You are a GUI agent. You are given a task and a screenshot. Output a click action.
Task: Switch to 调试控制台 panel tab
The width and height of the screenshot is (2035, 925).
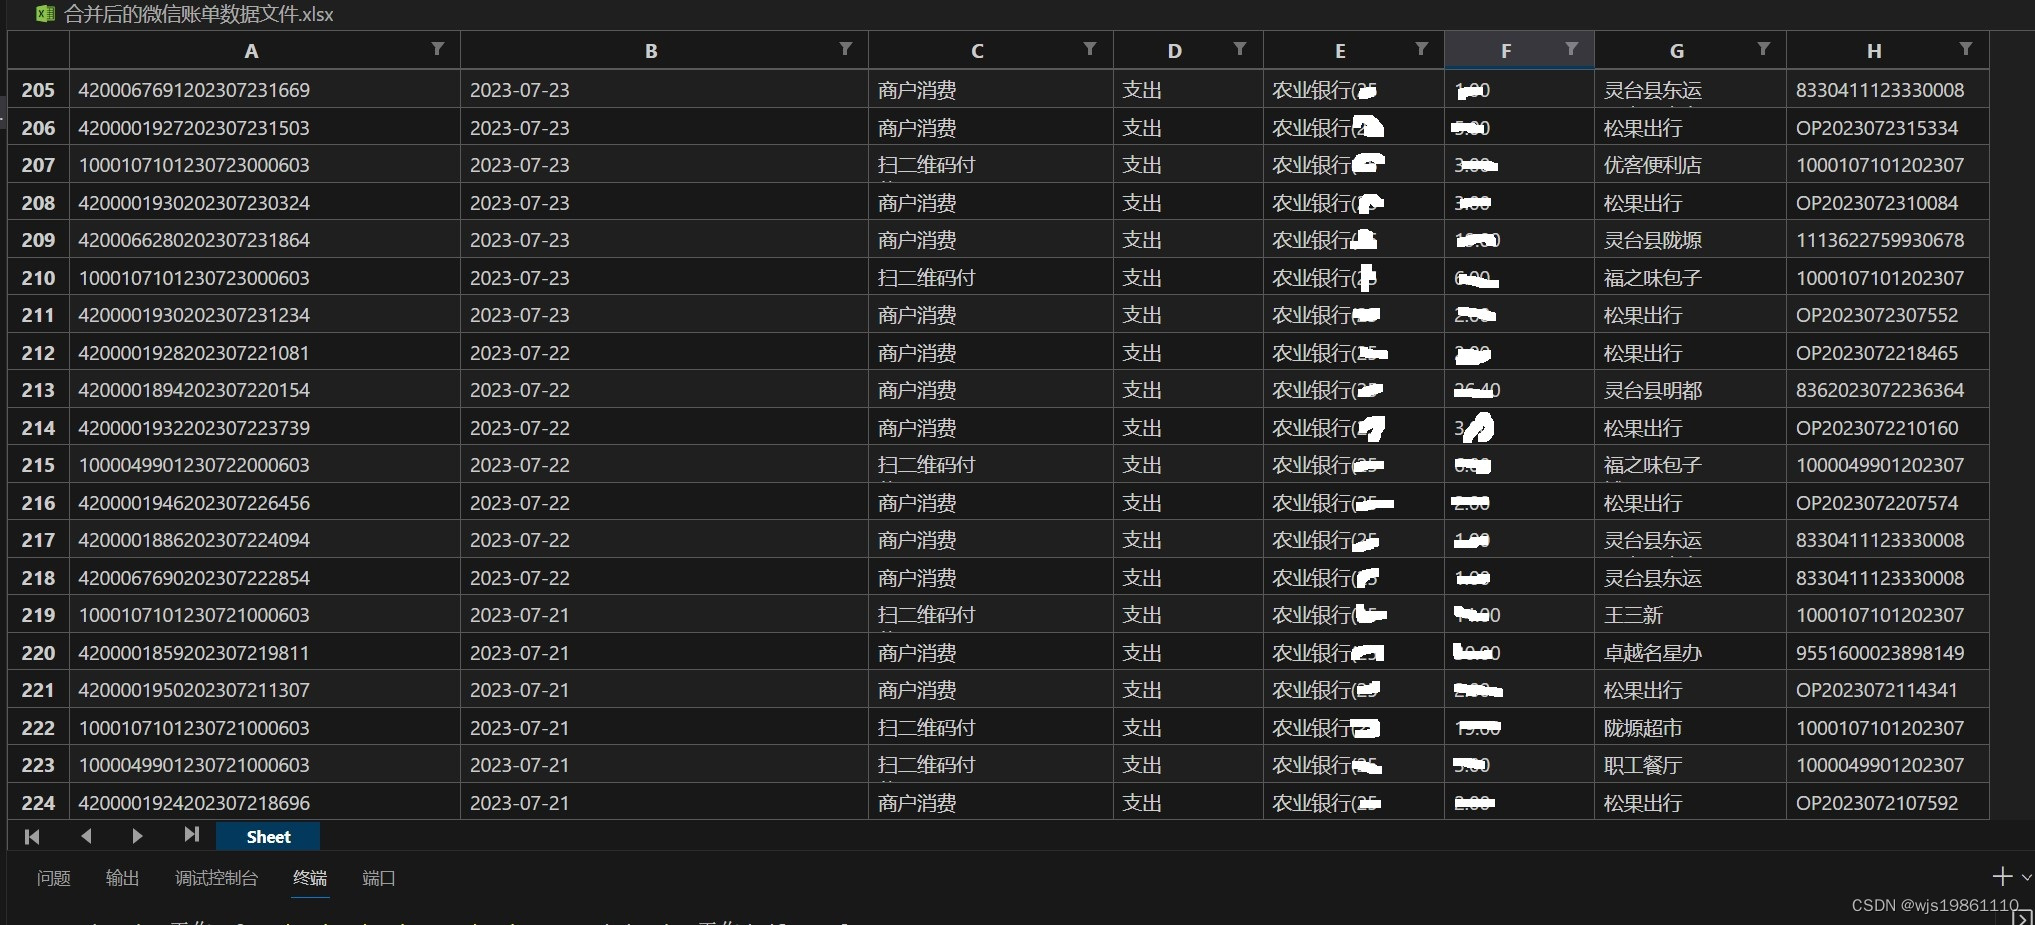pos(216,878)
